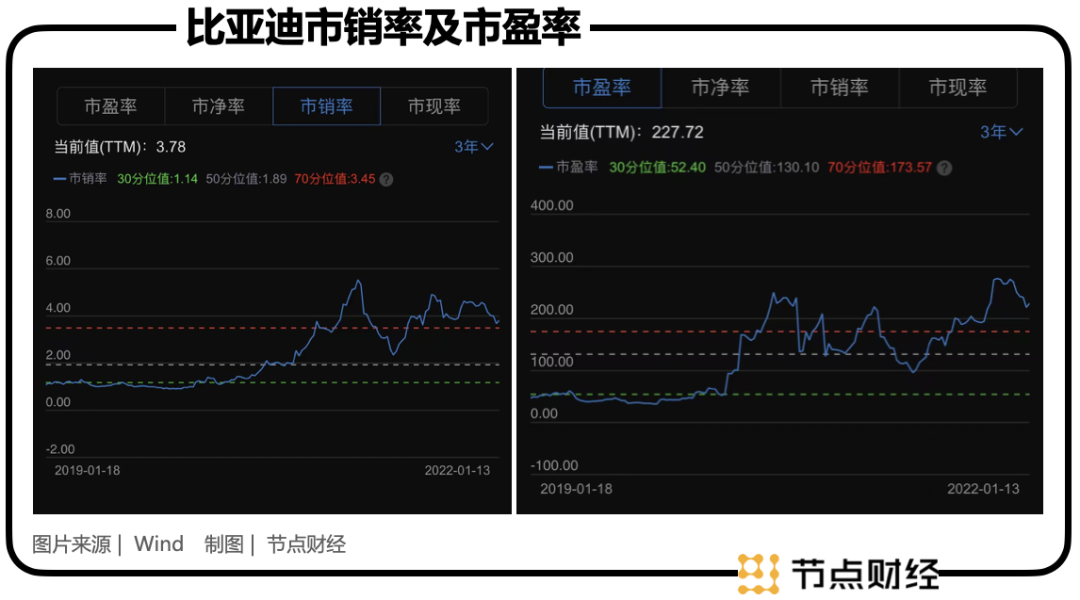Click help icon beside 70分位值:3.45
1080x600 pixels.
click(386, 180)
